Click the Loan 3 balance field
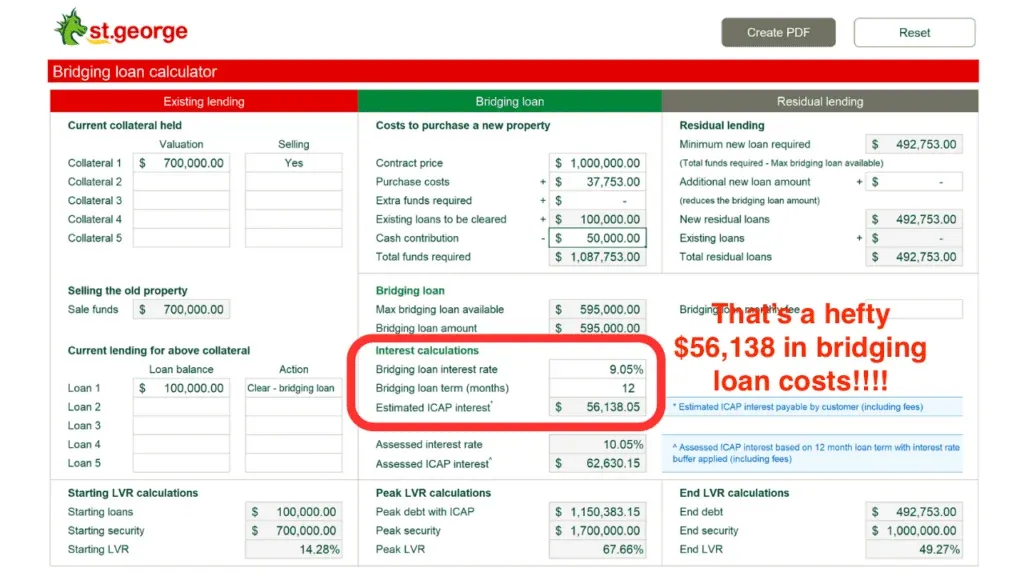Viewport: 1024px width, 576px height. 182,425
